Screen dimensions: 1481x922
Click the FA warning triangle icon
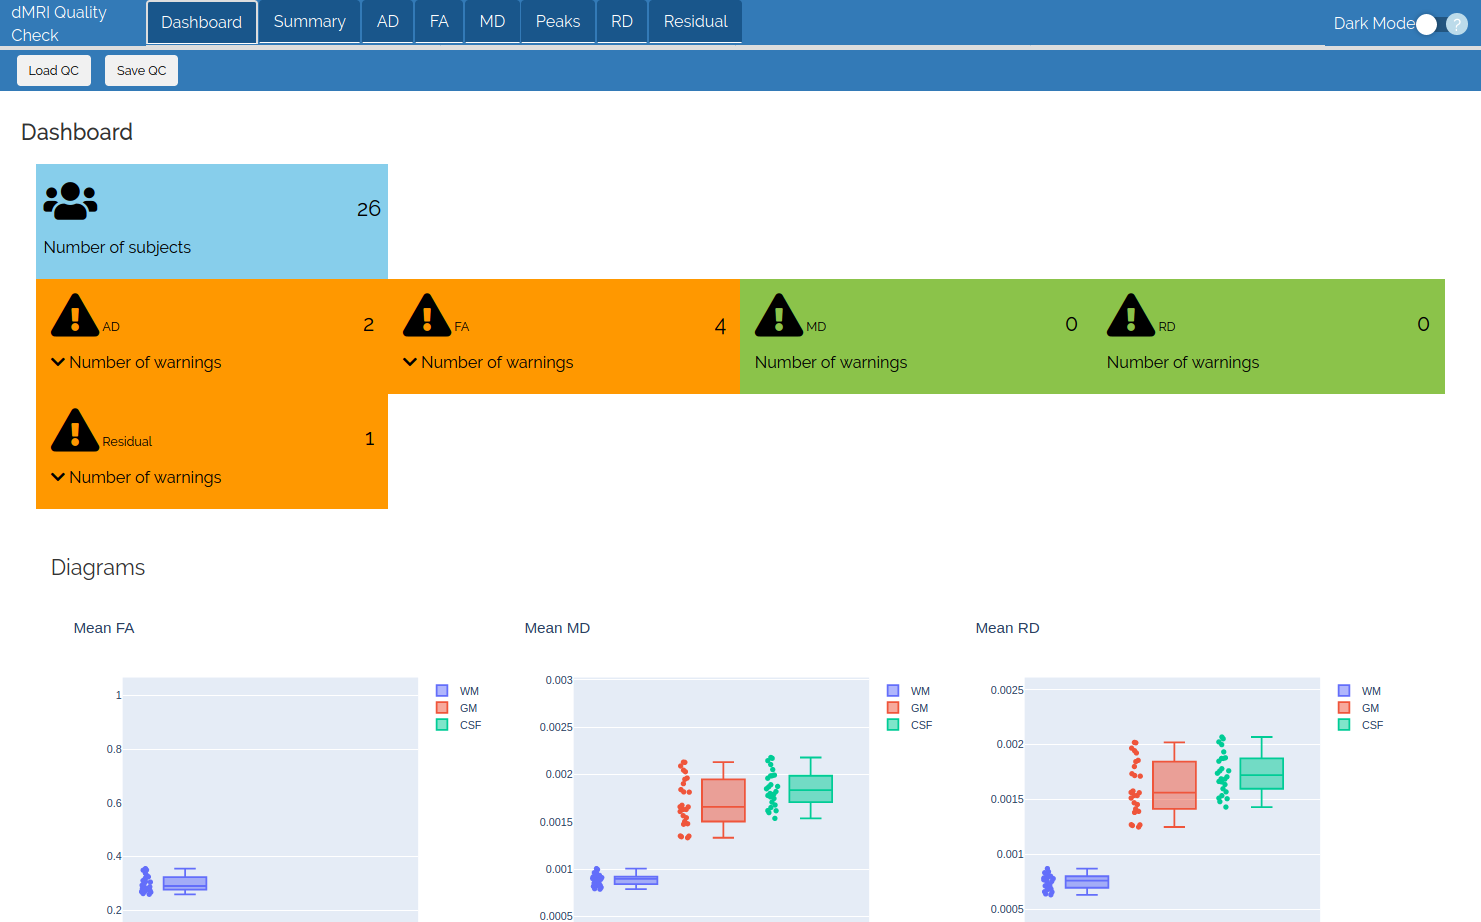(x=427, y=316)
